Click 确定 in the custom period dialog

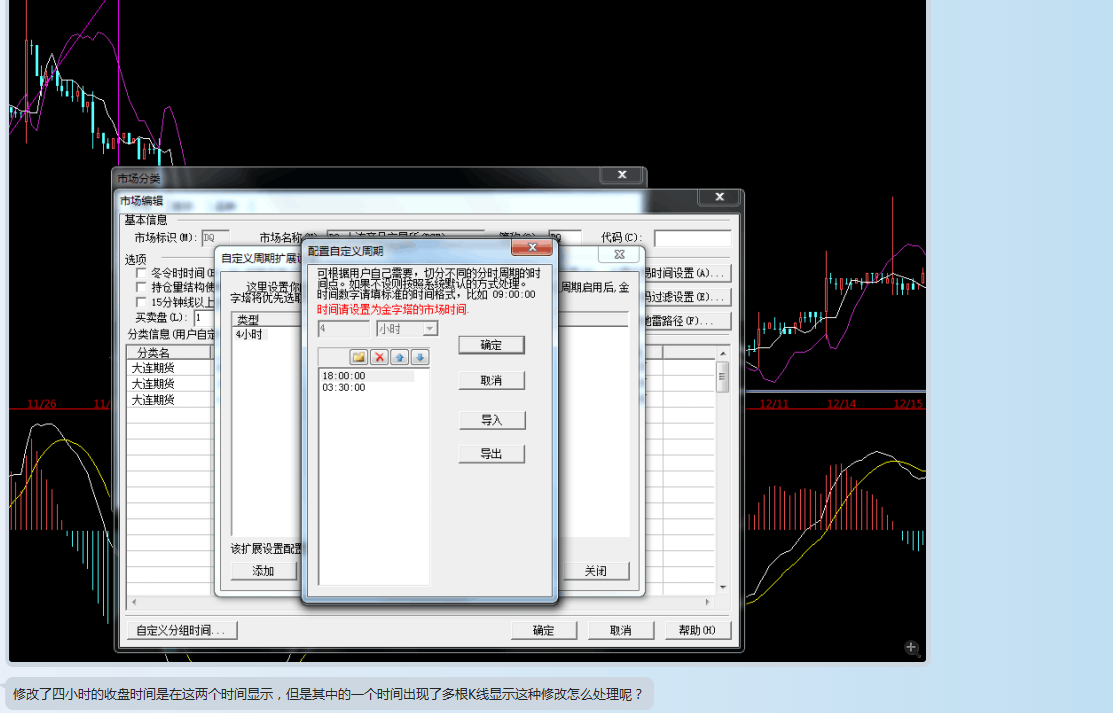click(491, 345)
